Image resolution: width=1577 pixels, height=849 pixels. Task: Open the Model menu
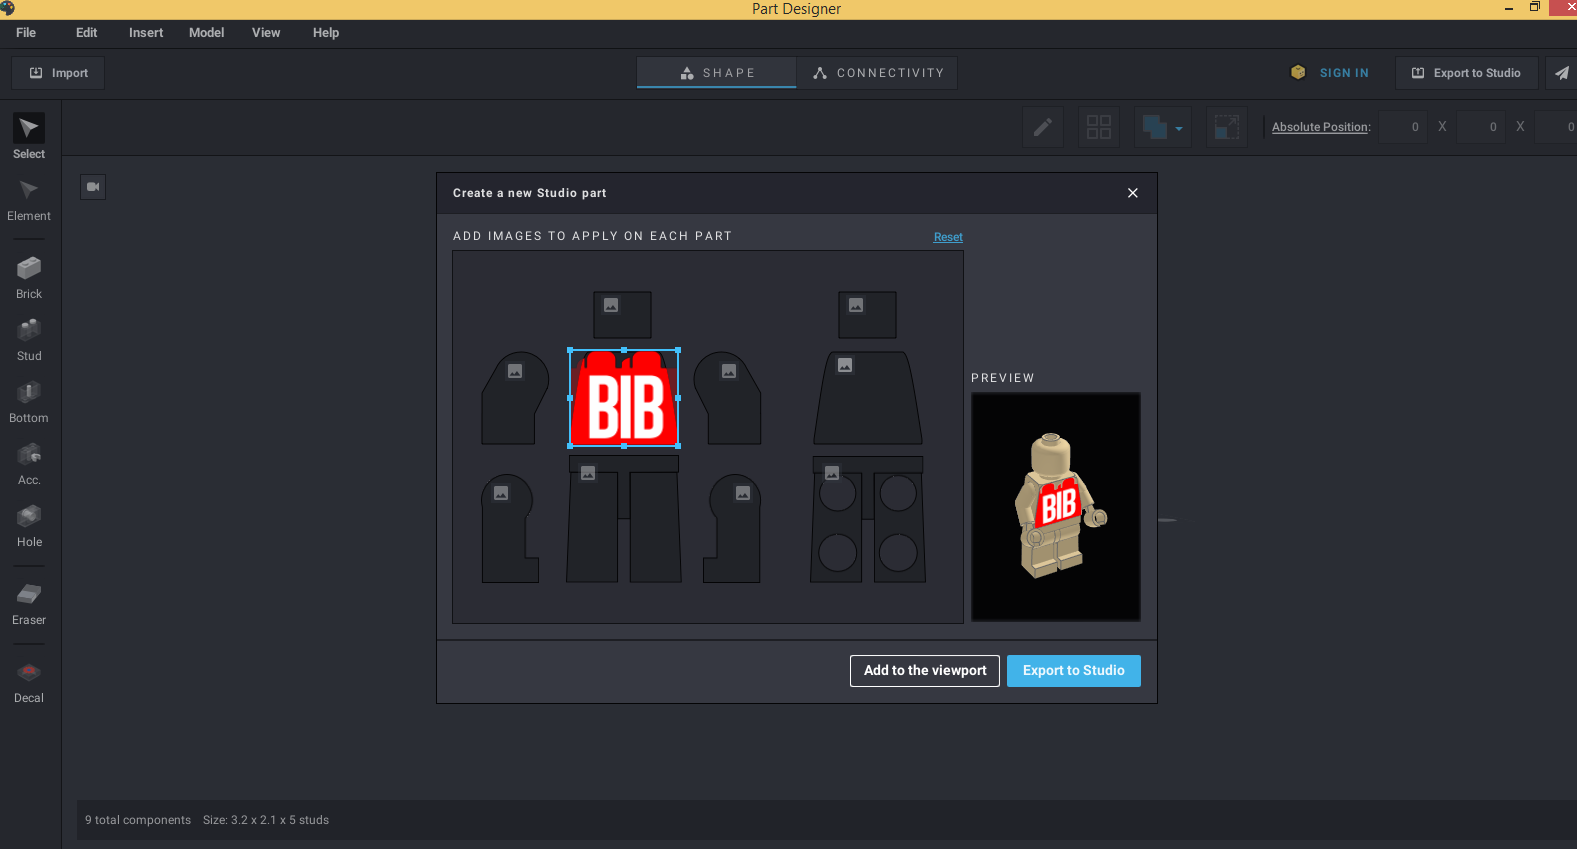pyautogui.click(x=207, y=33)
